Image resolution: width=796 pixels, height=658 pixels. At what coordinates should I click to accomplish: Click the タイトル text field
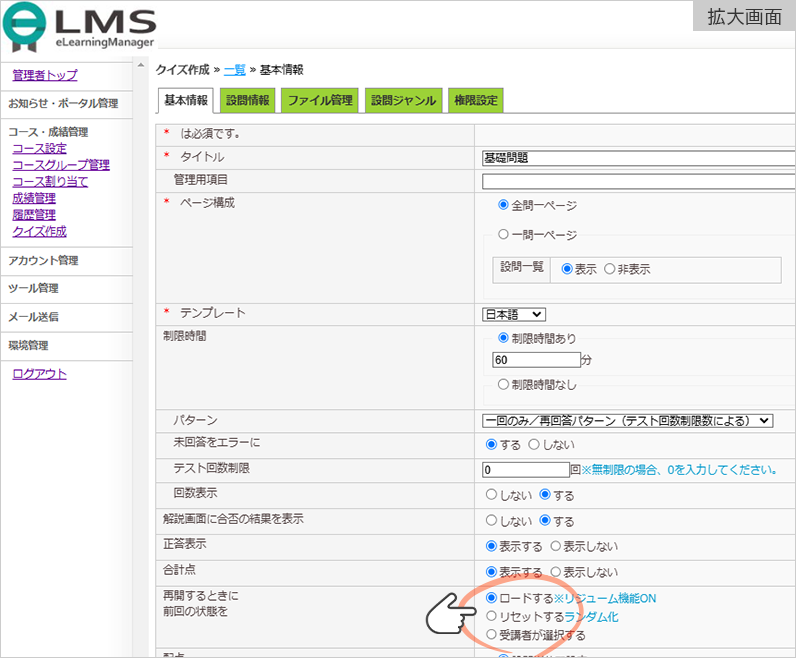click(638, 158)
